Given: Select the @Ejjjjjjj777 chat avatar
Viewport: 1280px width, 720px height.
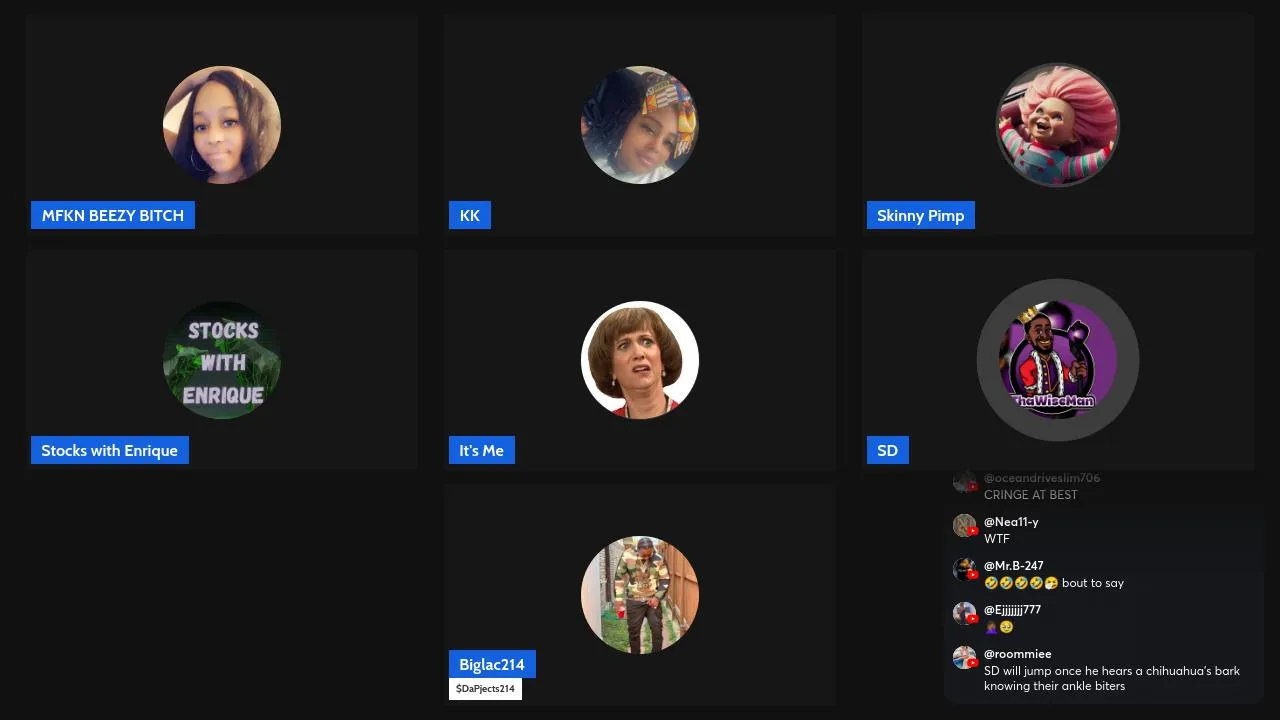Looking at the screenshot, I should click(x=964, y=613).
